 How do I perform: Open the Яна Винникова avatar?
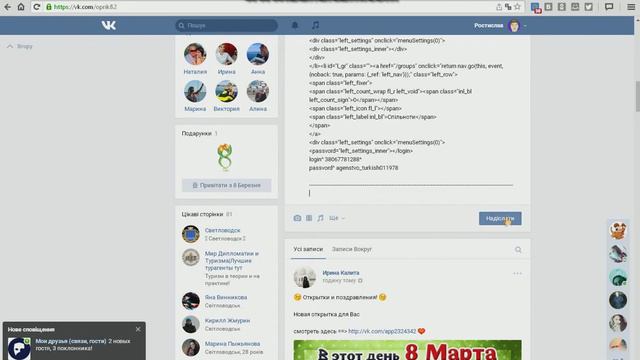(191, 301)
